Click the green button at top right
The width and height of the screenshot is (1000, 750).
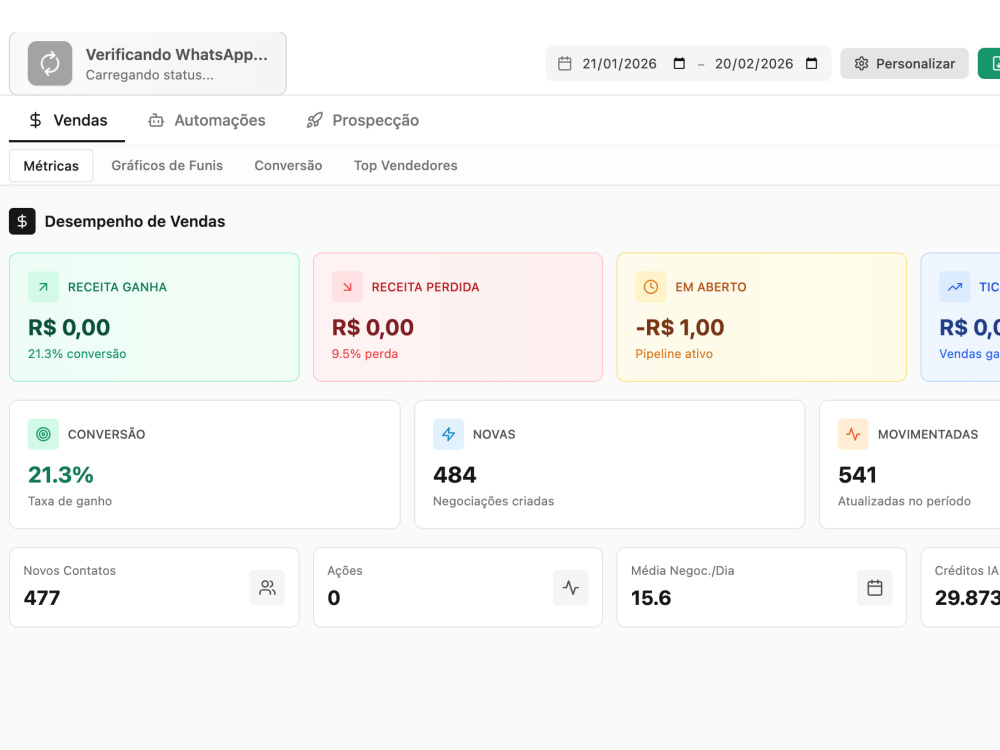click(989, 64)
